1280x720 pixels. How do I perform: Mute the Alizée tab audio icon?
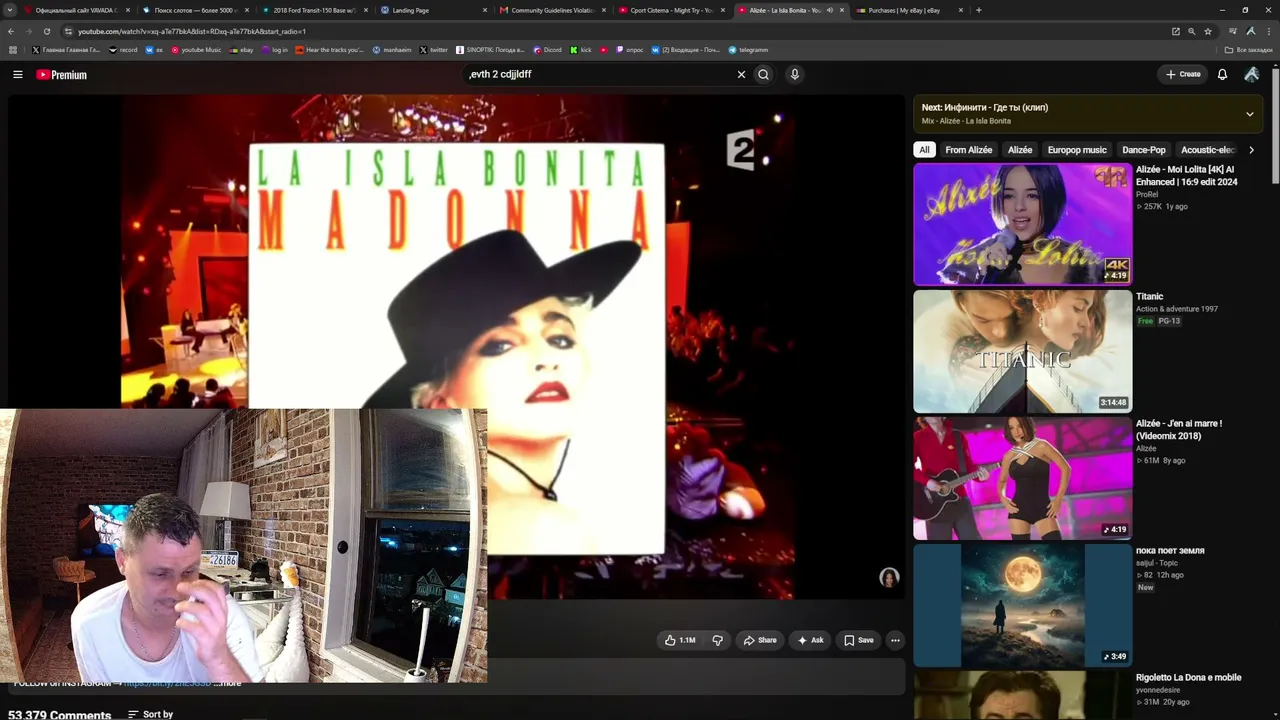pyautogui.click(x=829, y=10)
